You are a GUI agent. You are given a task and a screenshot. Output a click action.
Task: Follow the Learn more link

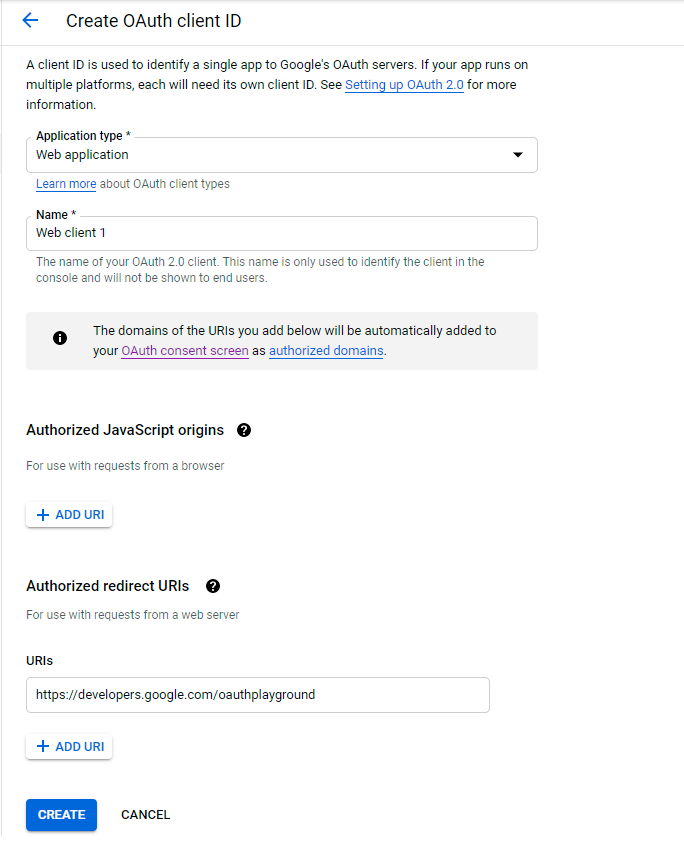pos(66,184)
